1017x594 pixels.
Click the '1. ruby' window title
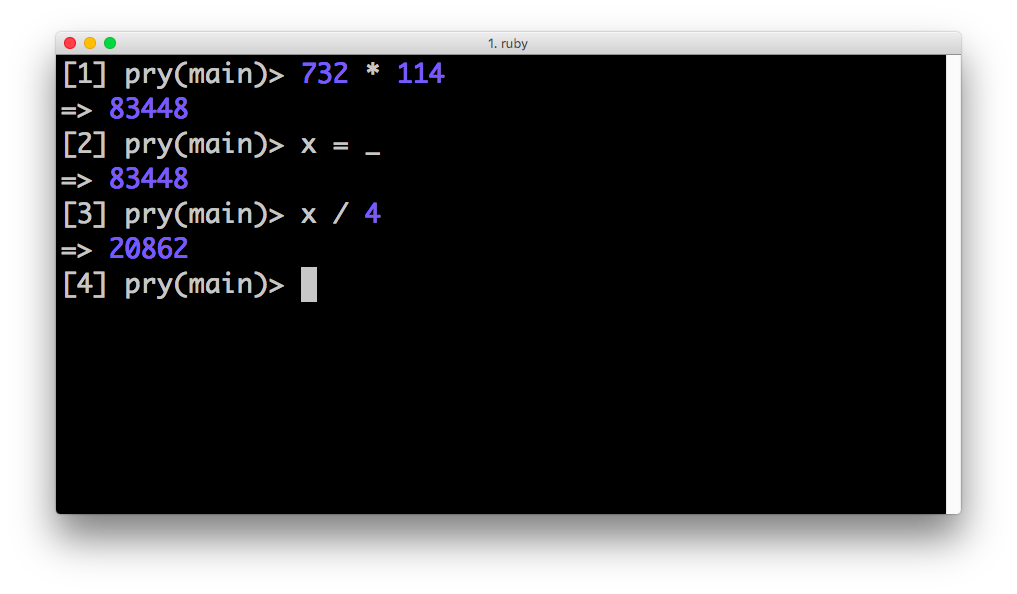click(x=508, y=43)
